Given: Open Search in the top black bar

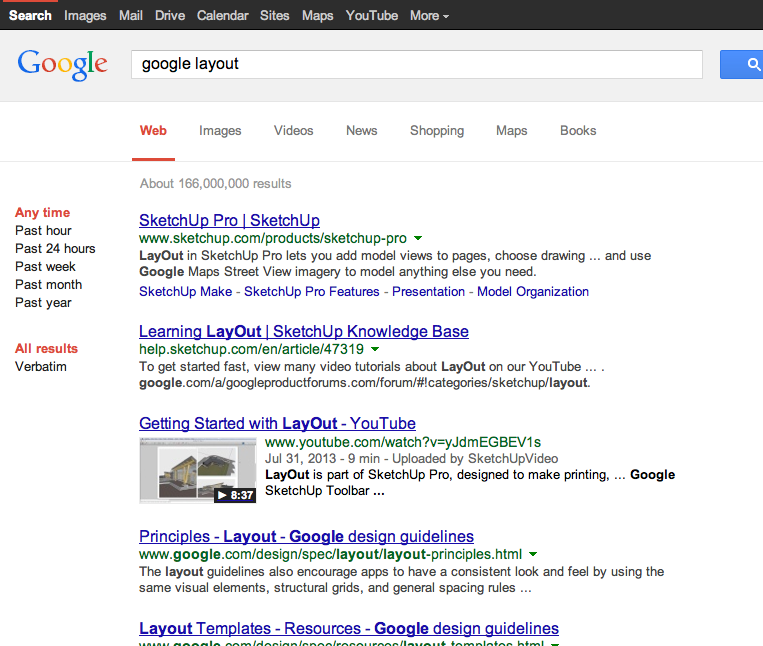Looking at the screenshot, I should pos(30,16).
